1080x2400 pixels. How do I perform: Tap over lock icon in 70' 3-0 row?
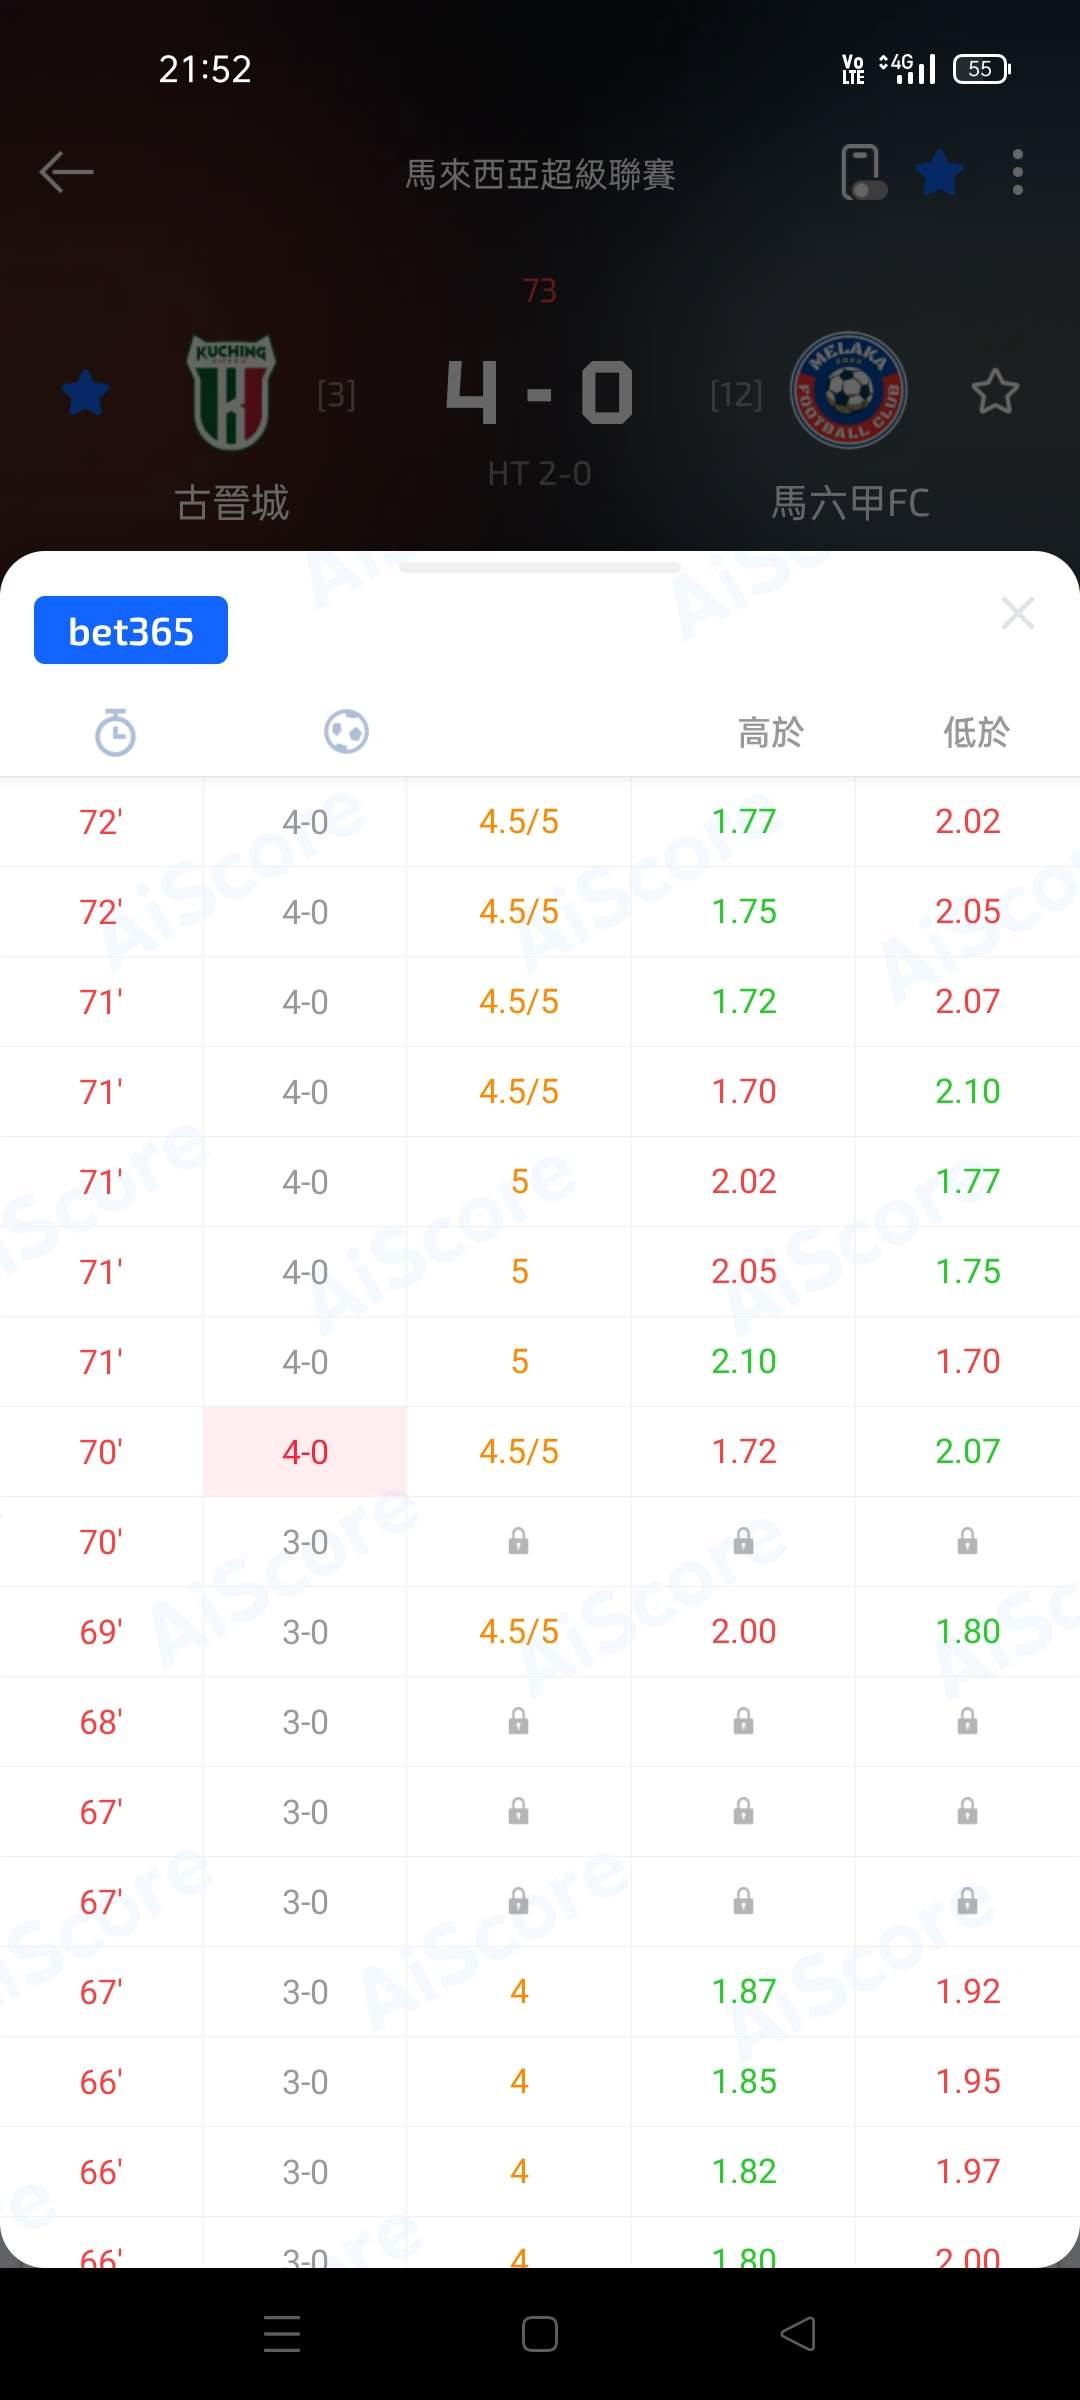(x=744, y=1541)
